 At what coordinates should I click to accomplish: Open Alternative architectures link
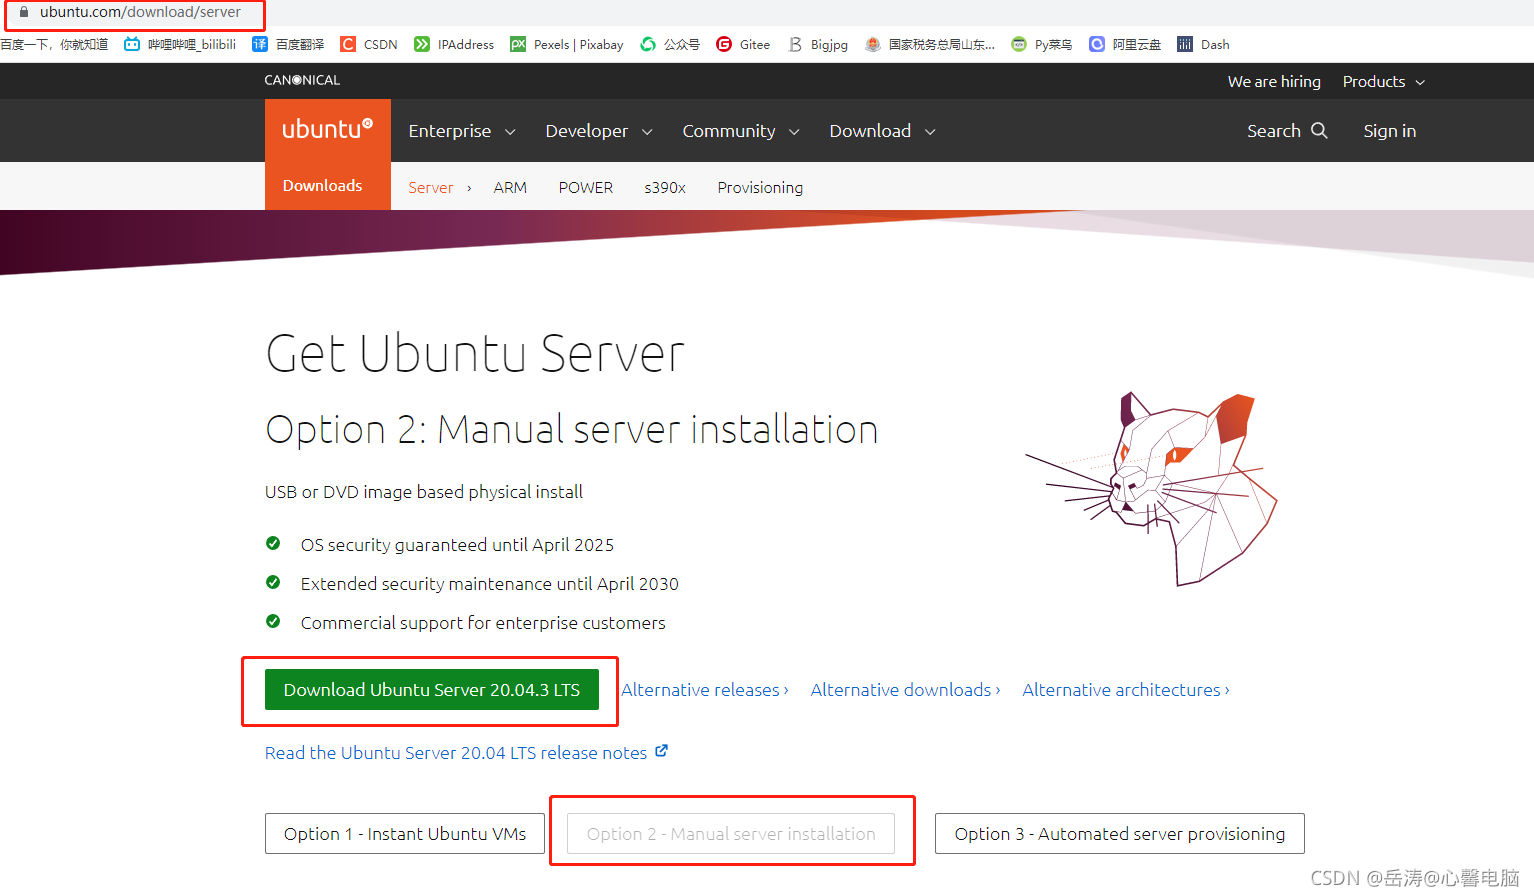click(1126, 690)
